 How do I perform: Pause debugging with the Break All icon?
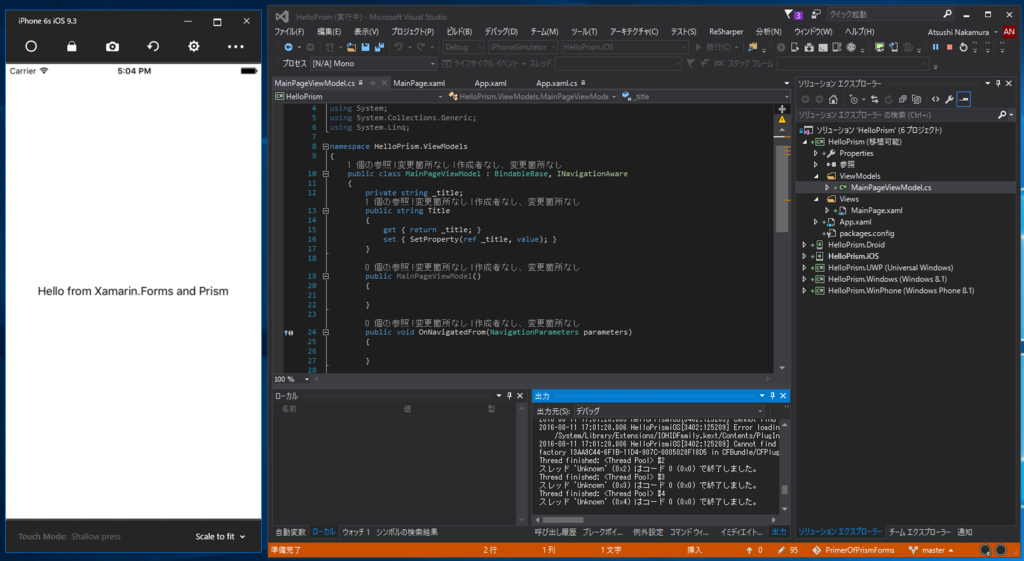936,47
